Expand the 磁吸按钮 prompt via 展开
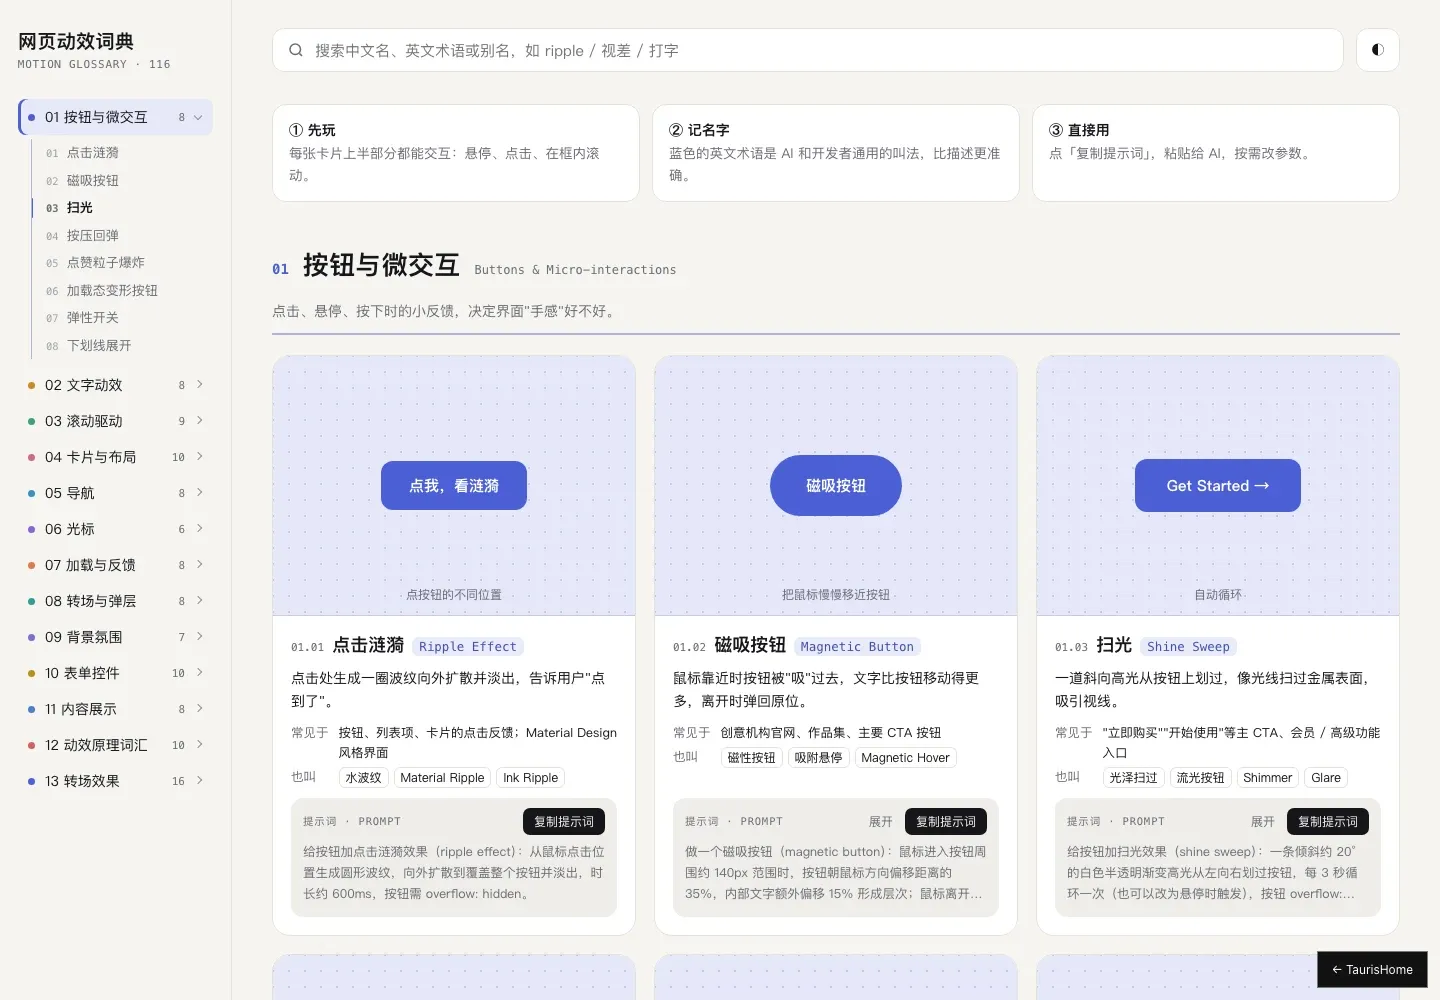The width and height of the screenshot is (1440, 1000). click(x=881, y=822)
